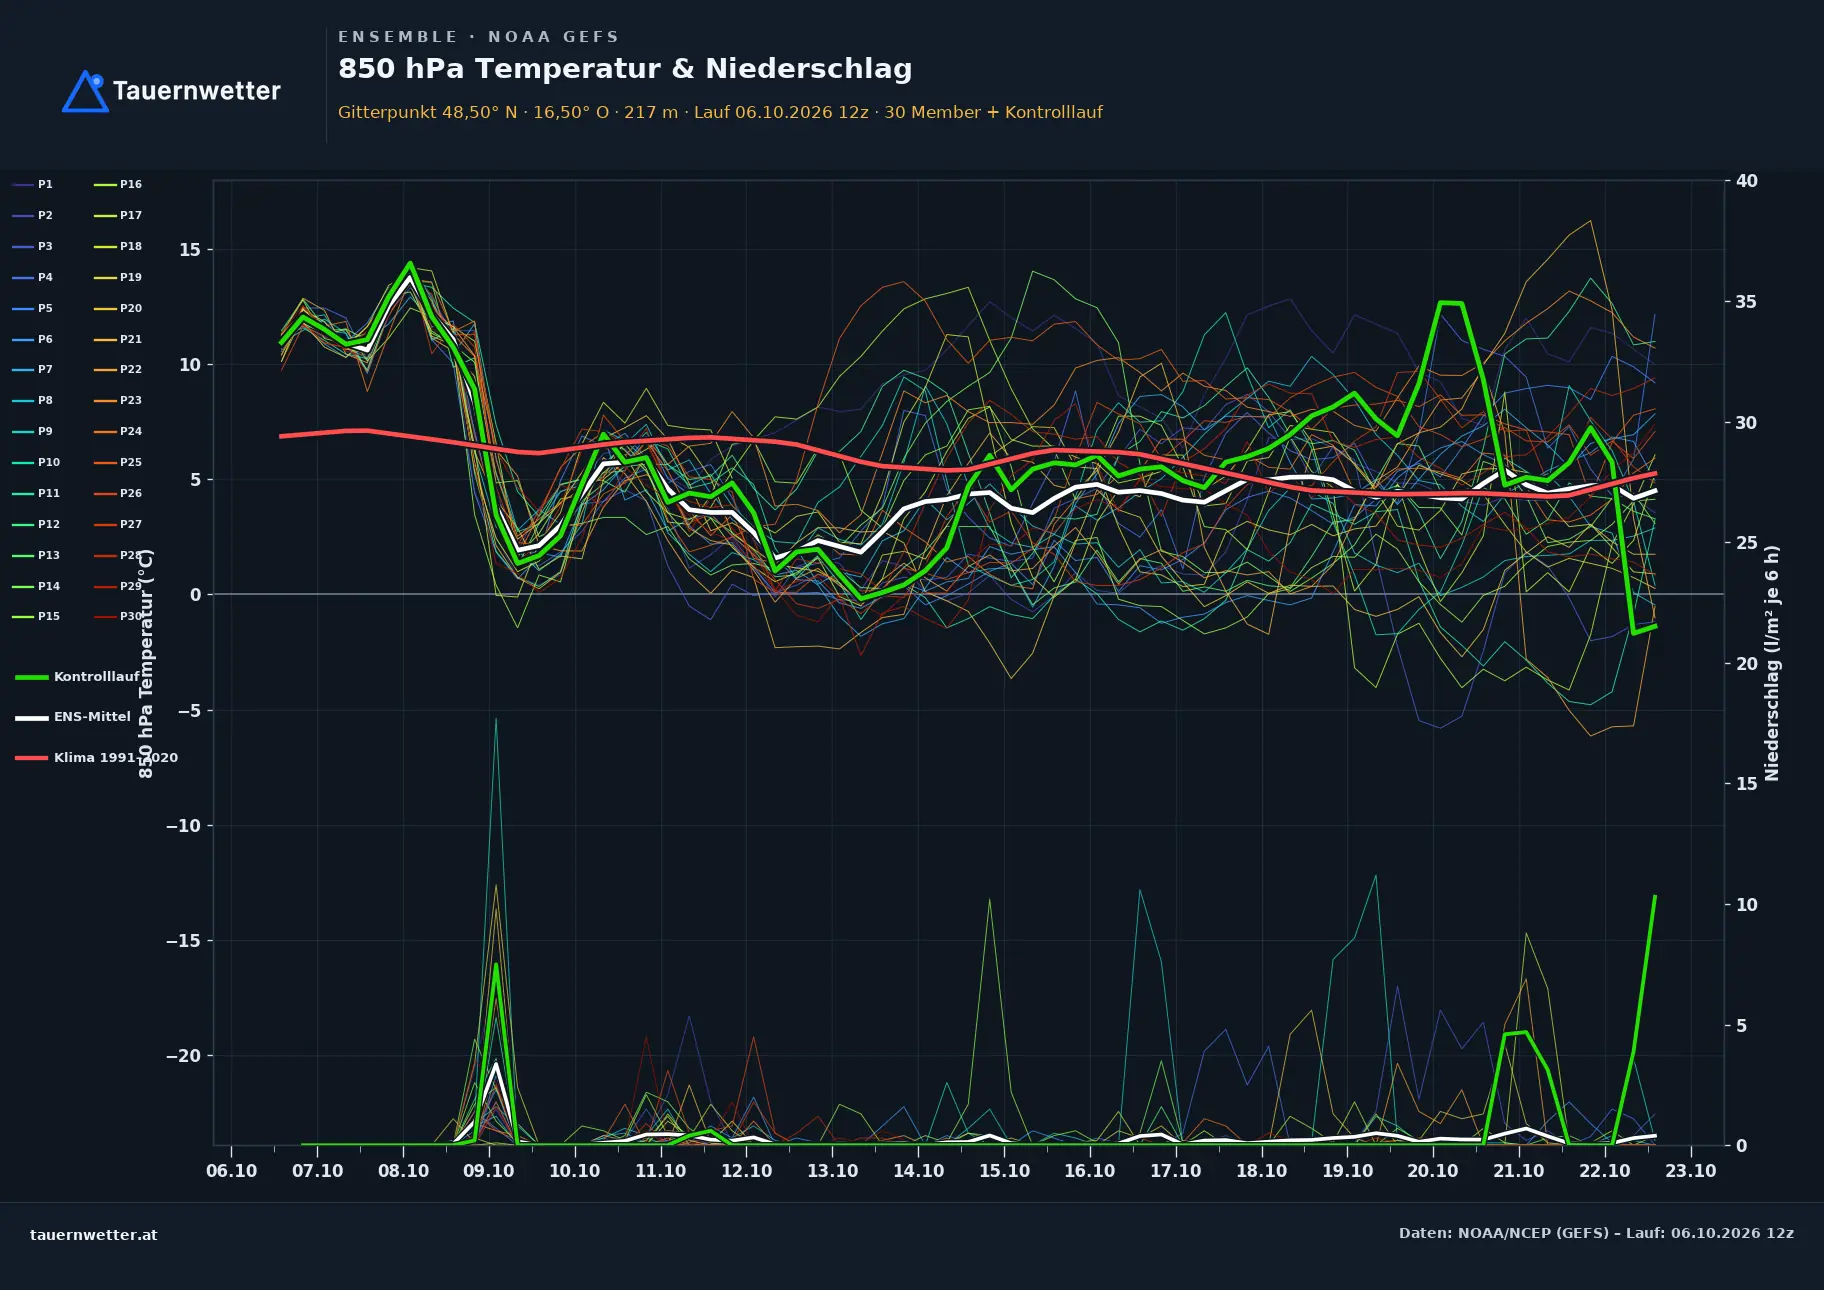
Task: Click the chart title '850 hPa Temperatur & Niederschlag'
Action: point(625,69)
